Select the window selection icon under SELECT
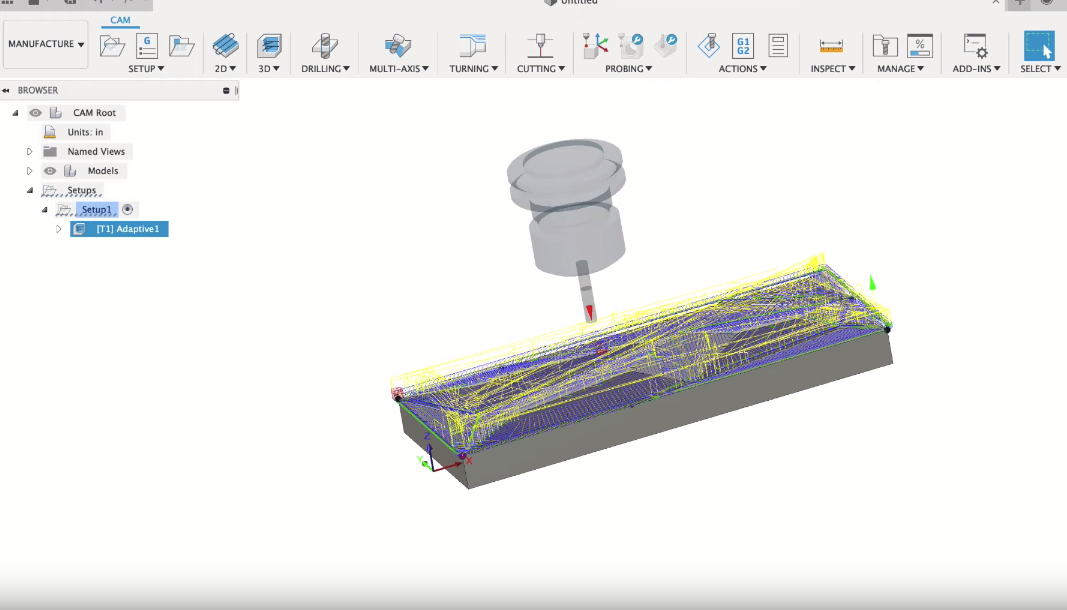 (1039, 44)
